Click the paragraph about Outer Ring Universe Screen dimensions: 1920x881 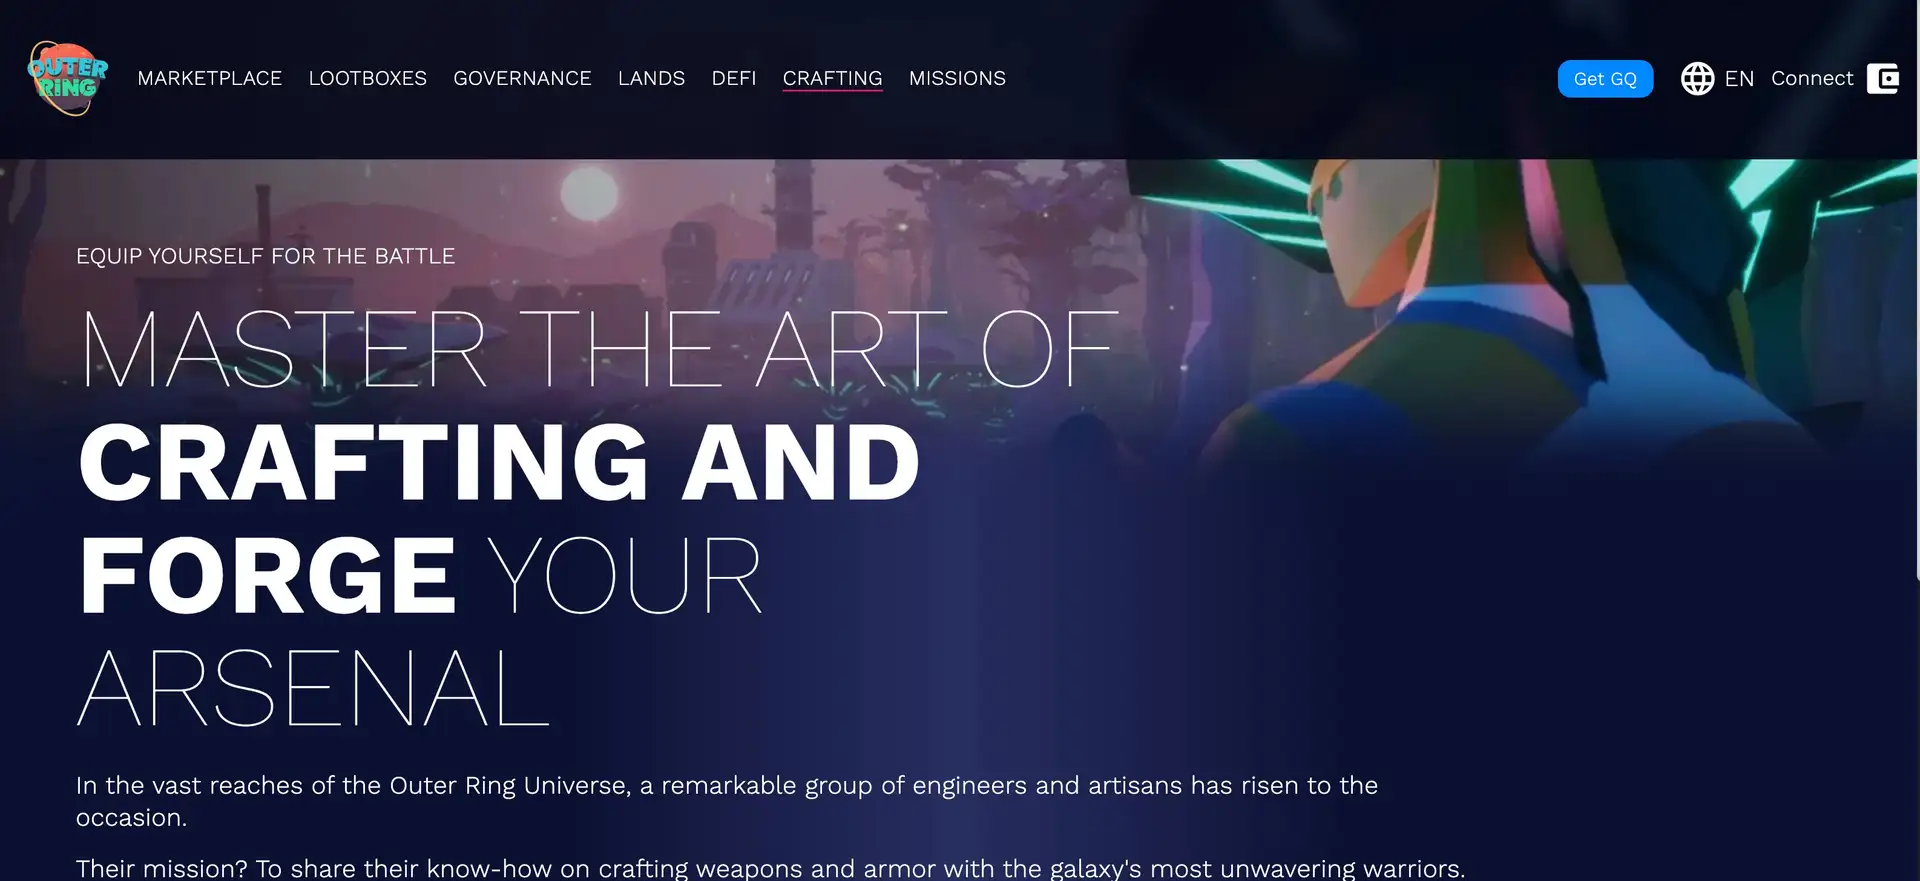coord(727,801)
